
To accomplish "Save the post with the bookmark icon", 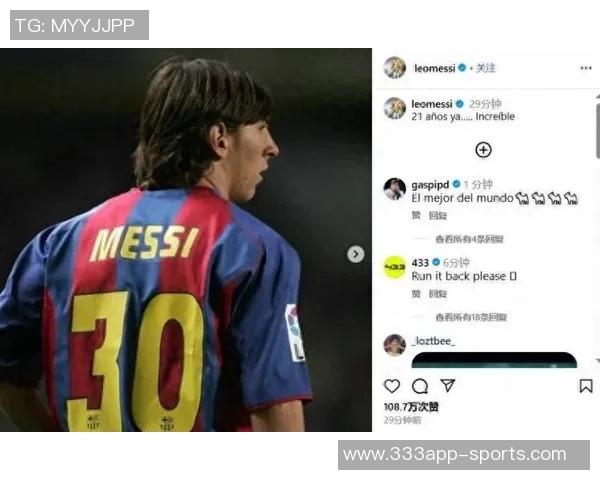I will [x=586, y=386].
